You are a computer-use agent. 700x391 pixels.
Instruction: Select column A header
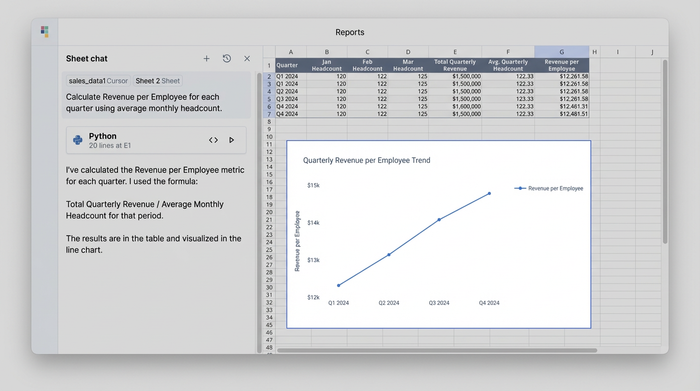(291, 52)
